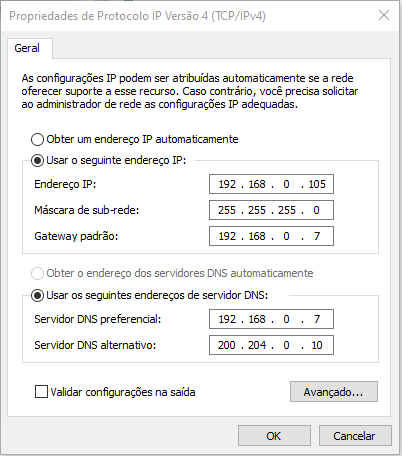The width and height of the screenshot is (402, 456).
Task: Click the first octet of Endereço IP
Action: tap(227, 184)
